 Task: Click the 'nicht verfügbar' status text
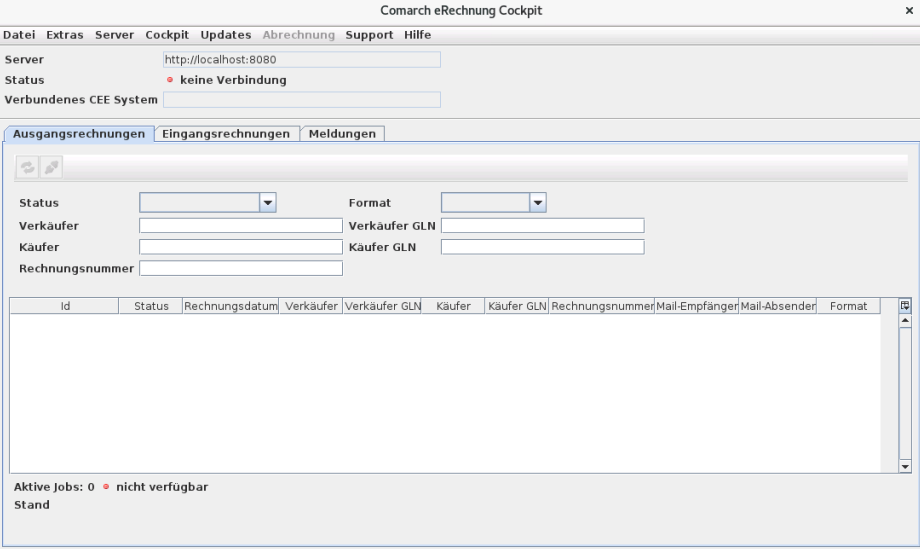tap(162, 487)
